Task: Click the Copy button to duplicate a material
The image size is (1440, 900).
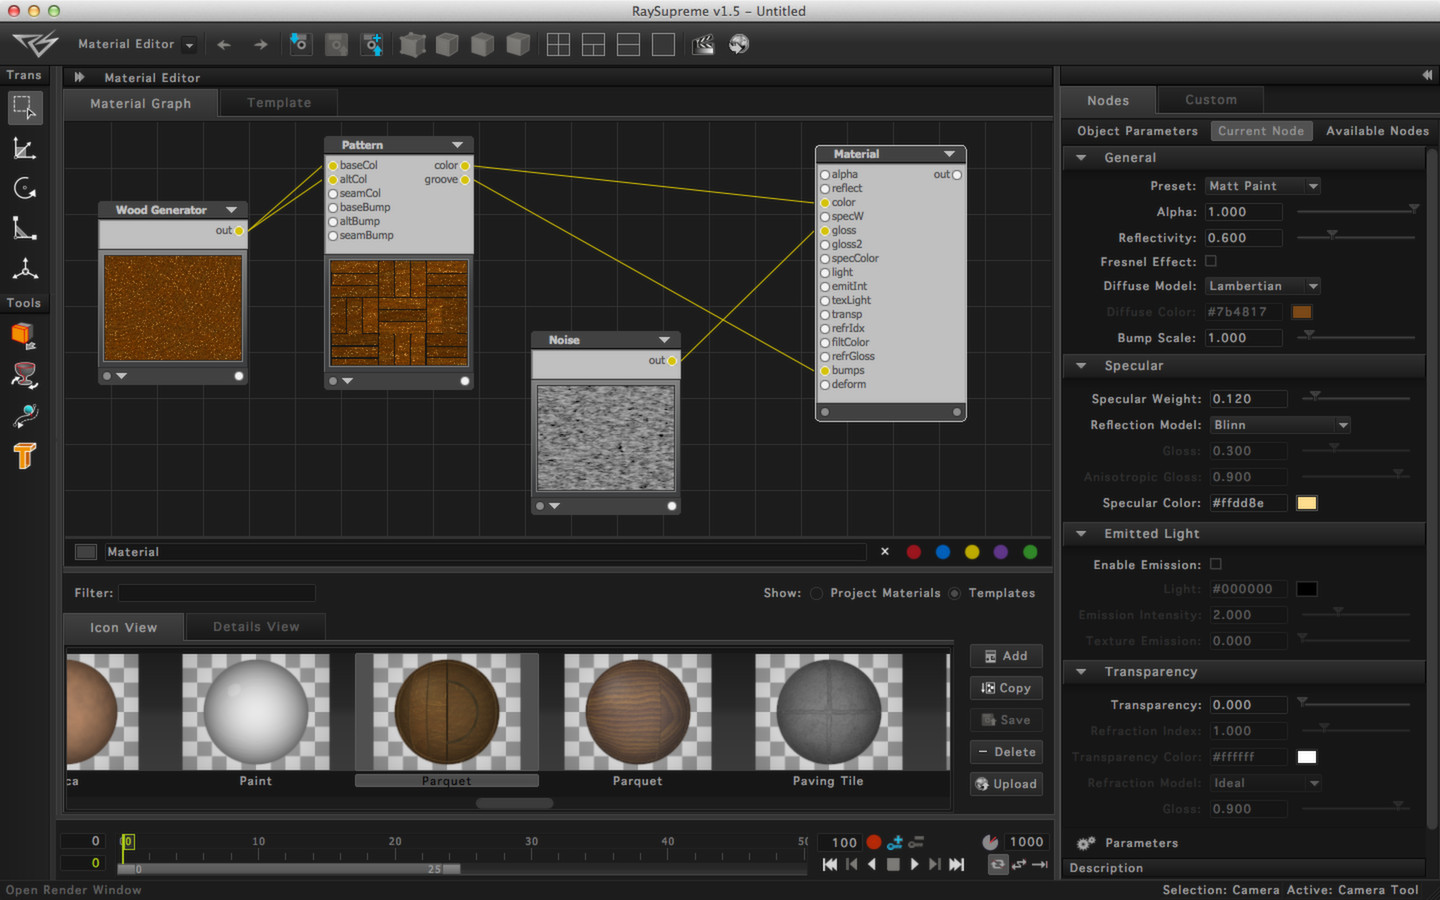Action: pos(1006,688)
